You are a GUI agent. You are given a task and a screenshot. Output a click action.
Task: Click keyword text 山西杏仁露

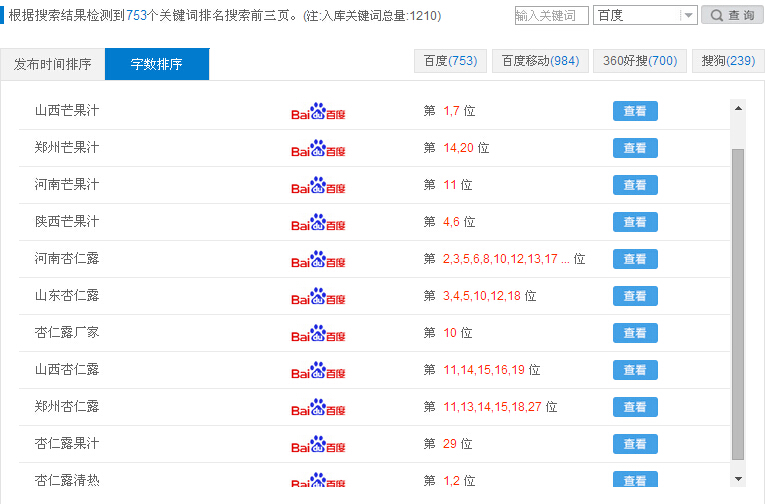coord(67,369)
